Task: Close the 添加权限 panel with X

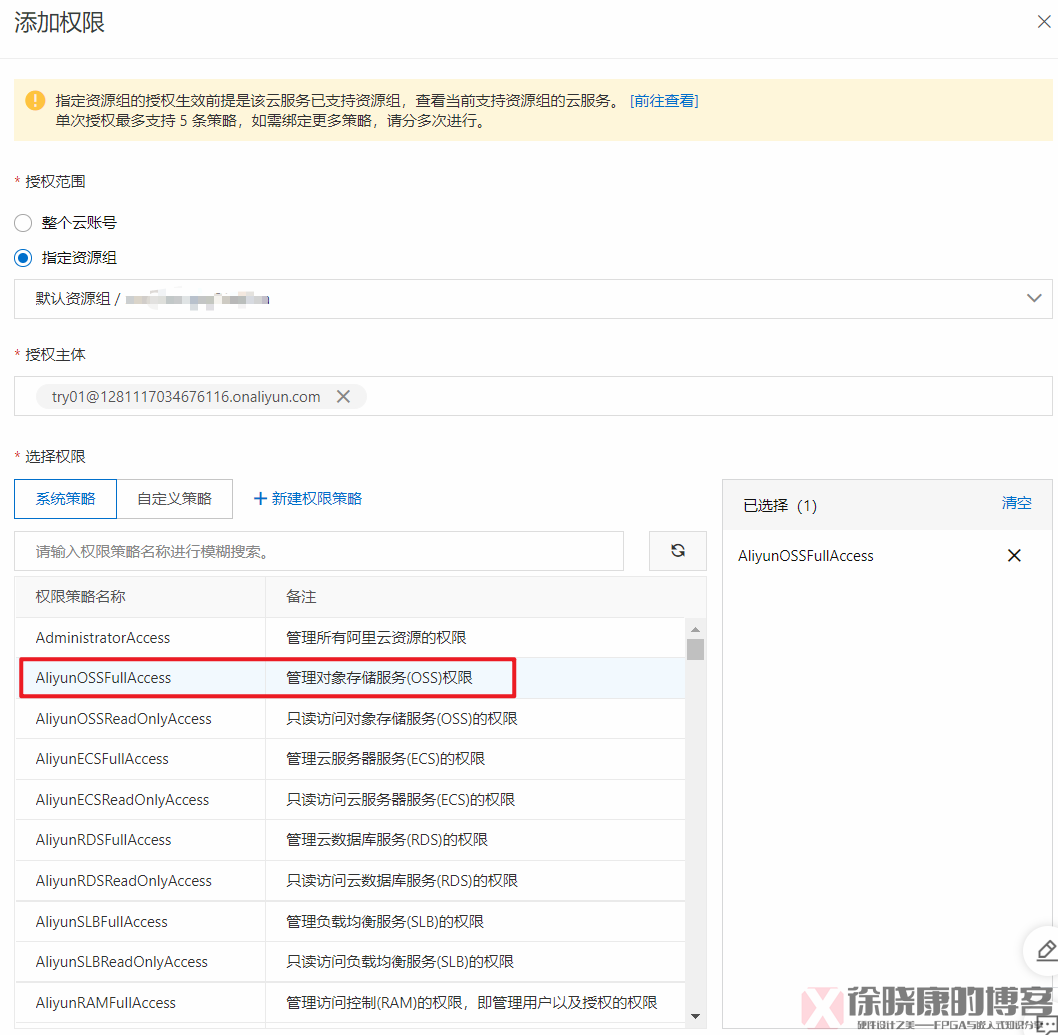Action: pyautogui.click(x=1043, y=22)
